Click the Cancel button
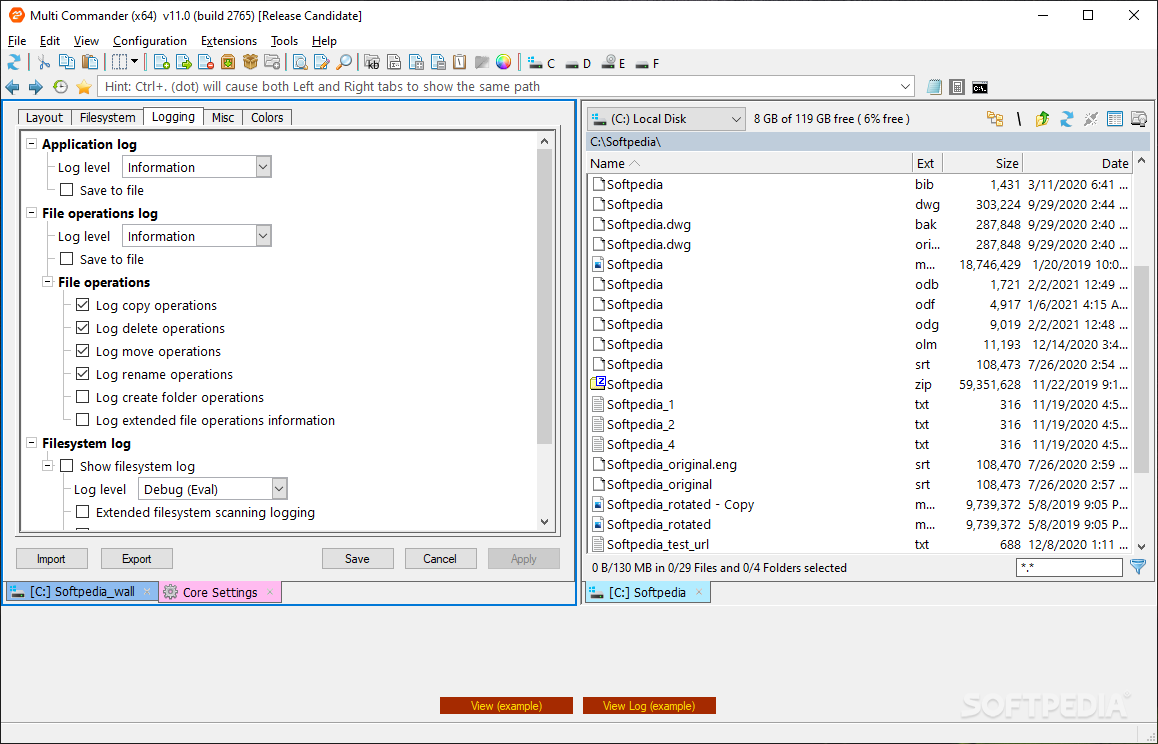1158x744 pixels. point(440,559)
